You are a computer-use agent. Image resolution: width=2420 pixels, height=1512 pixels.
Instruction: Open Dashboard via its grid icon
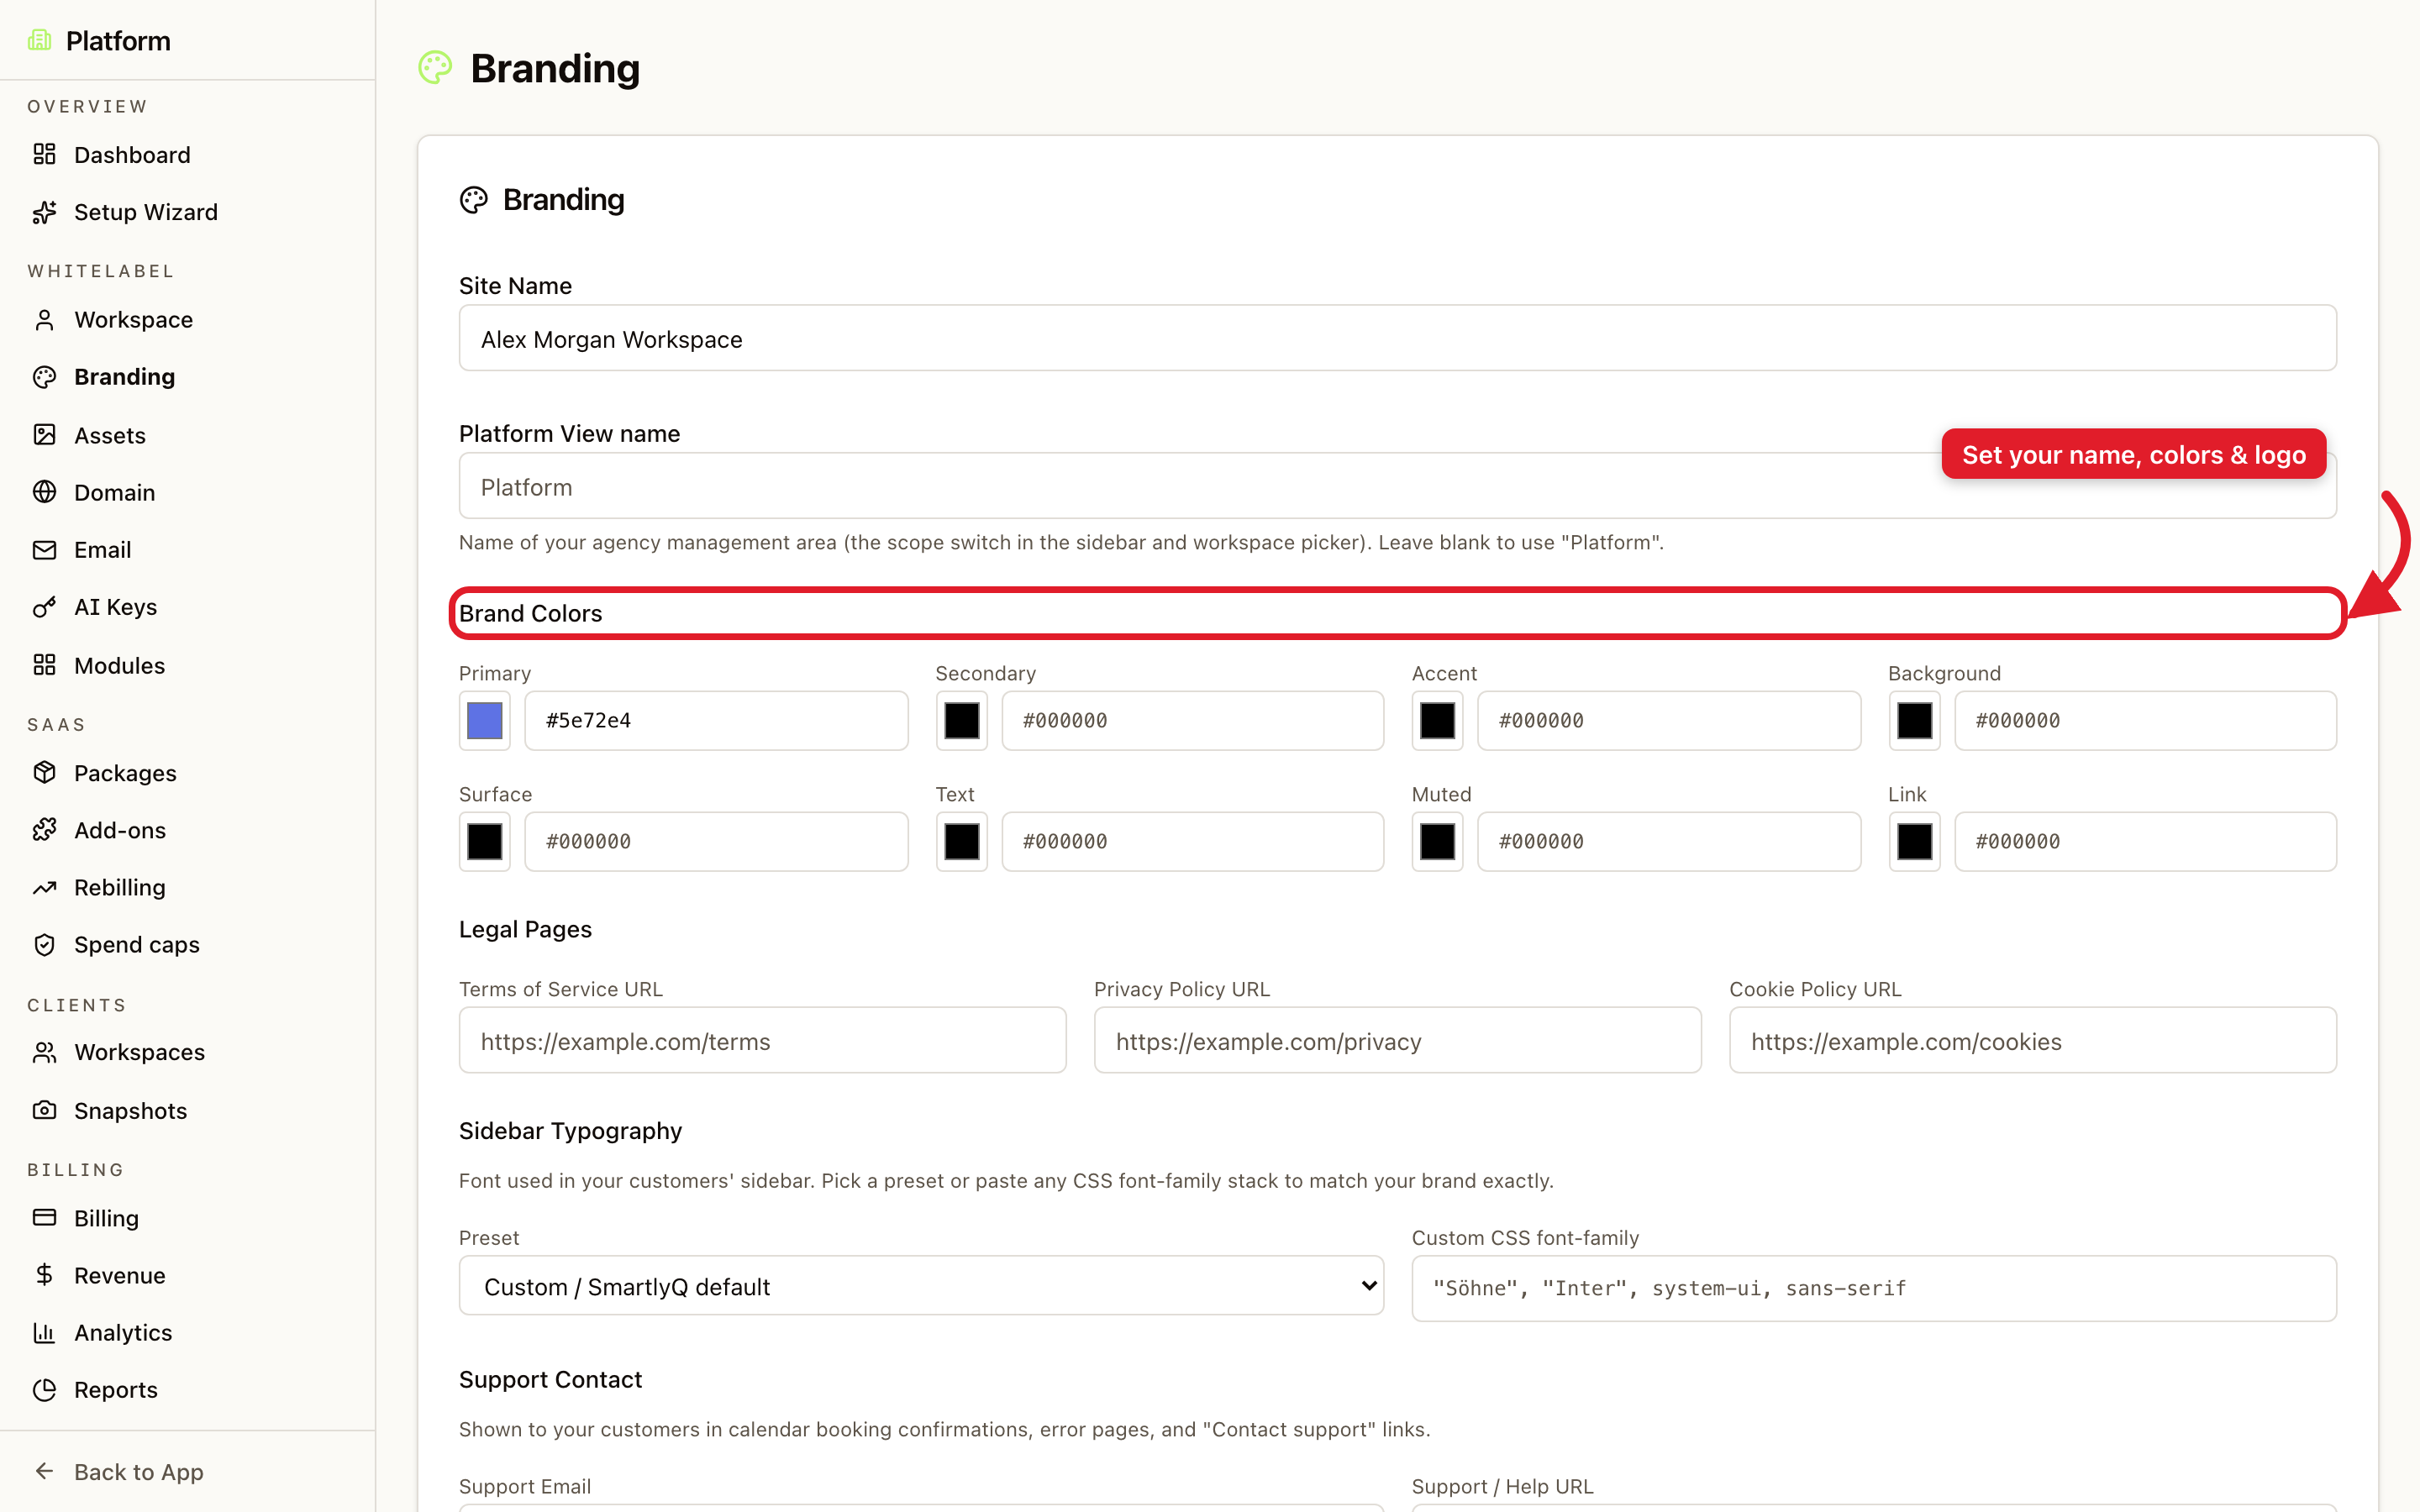coord(44,154)
